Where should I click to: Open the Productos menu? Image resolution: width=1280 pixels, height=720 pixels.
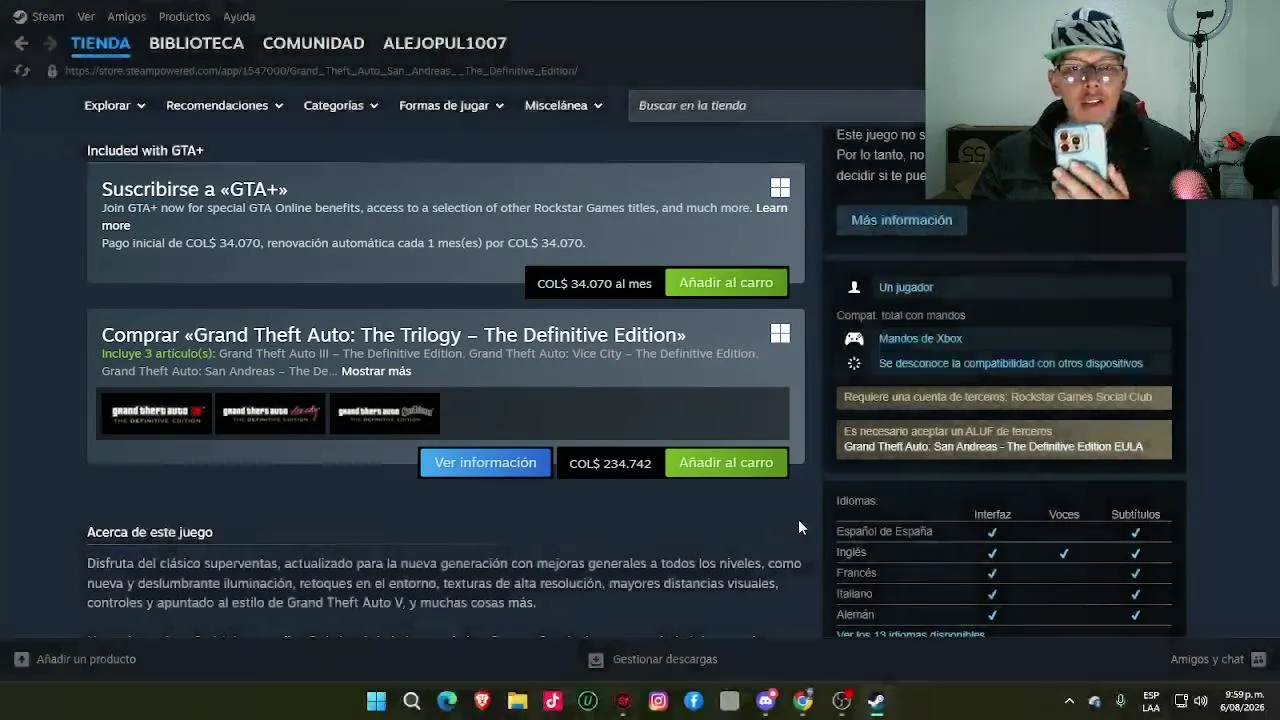pos(184,16)
